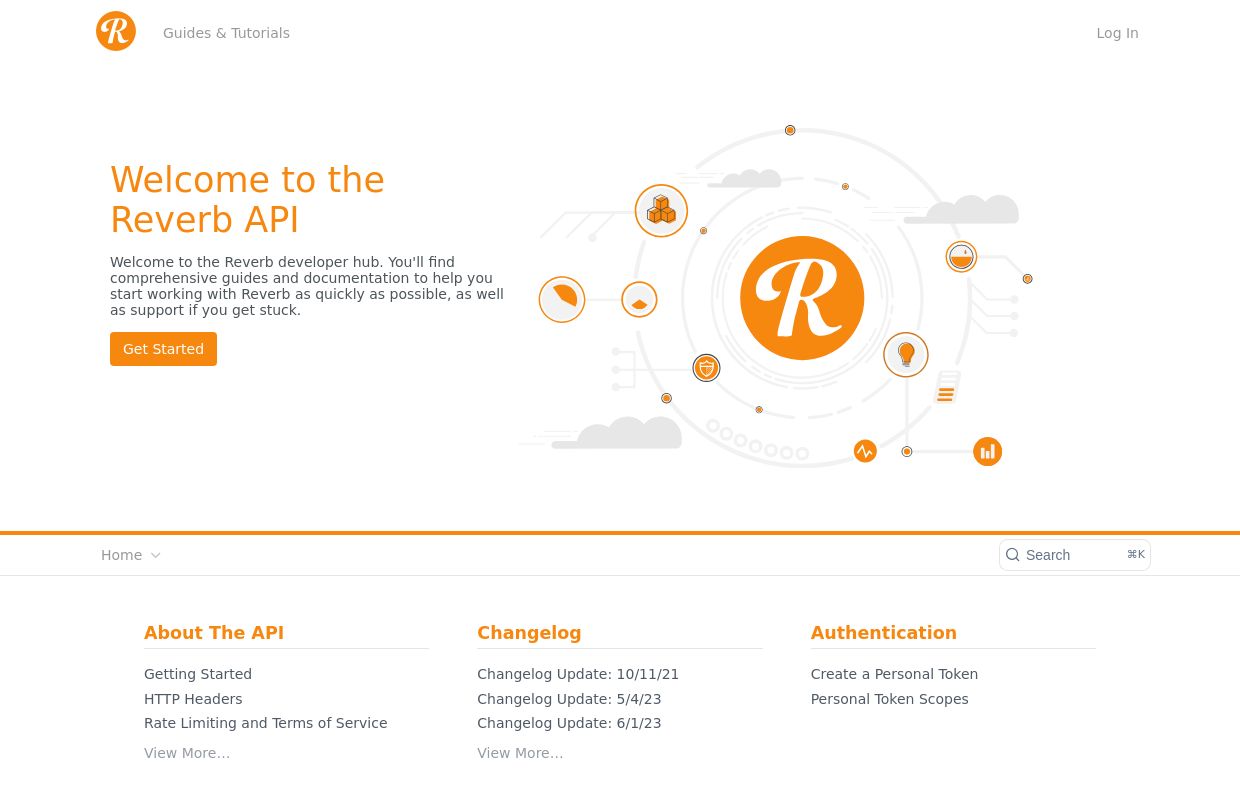Click the Changelog section heading

coord(529,633)
